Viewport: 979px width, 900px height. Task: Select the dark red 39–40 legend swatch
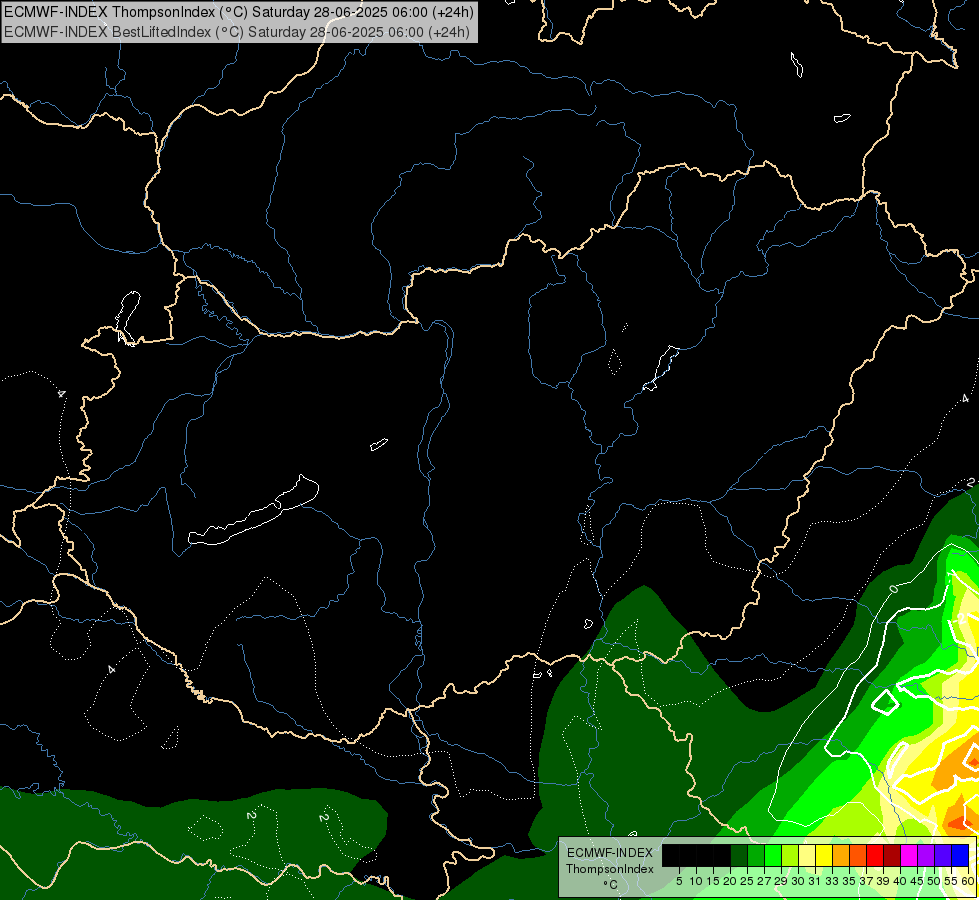(892, 855)
